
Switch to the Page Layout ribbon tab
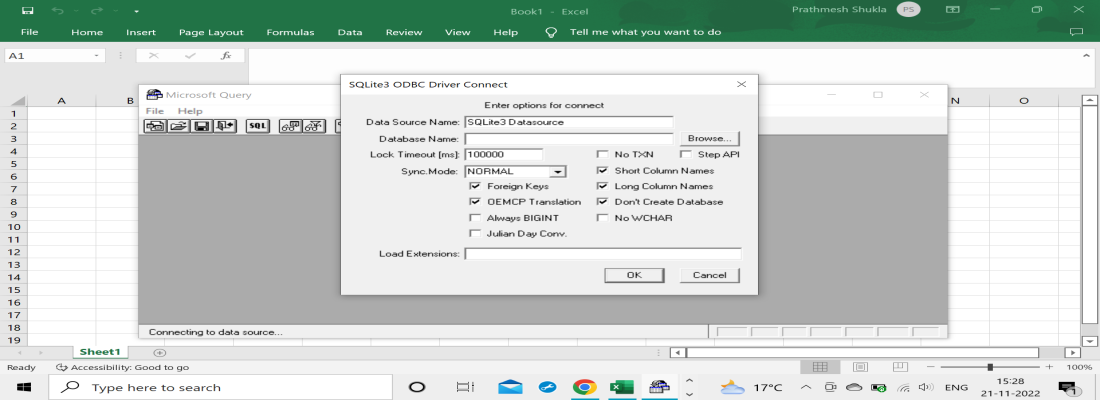click(x=211, y=32)
